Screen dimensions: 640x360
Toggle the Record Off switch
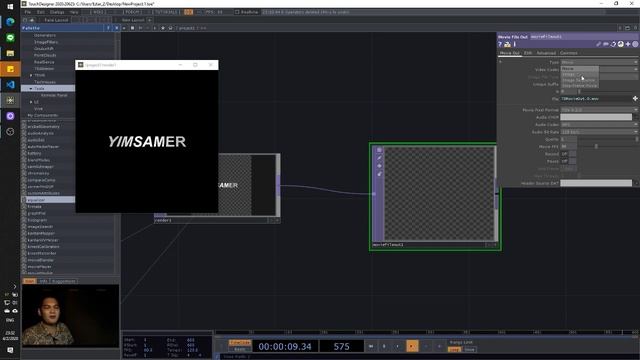point(568,154)
